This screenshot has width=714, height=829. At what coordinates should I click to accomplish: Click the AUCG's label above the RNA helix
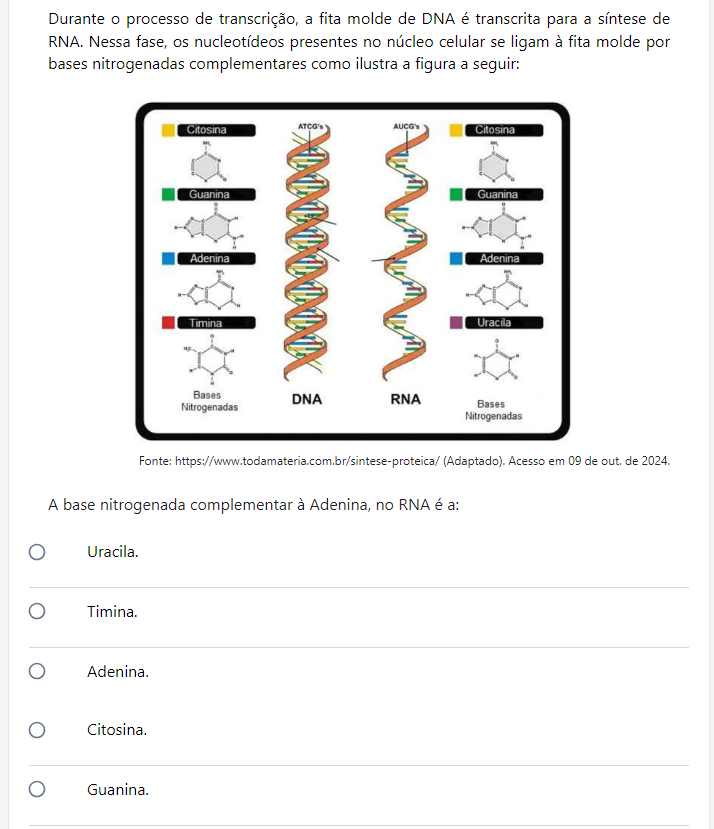(411, 127)
